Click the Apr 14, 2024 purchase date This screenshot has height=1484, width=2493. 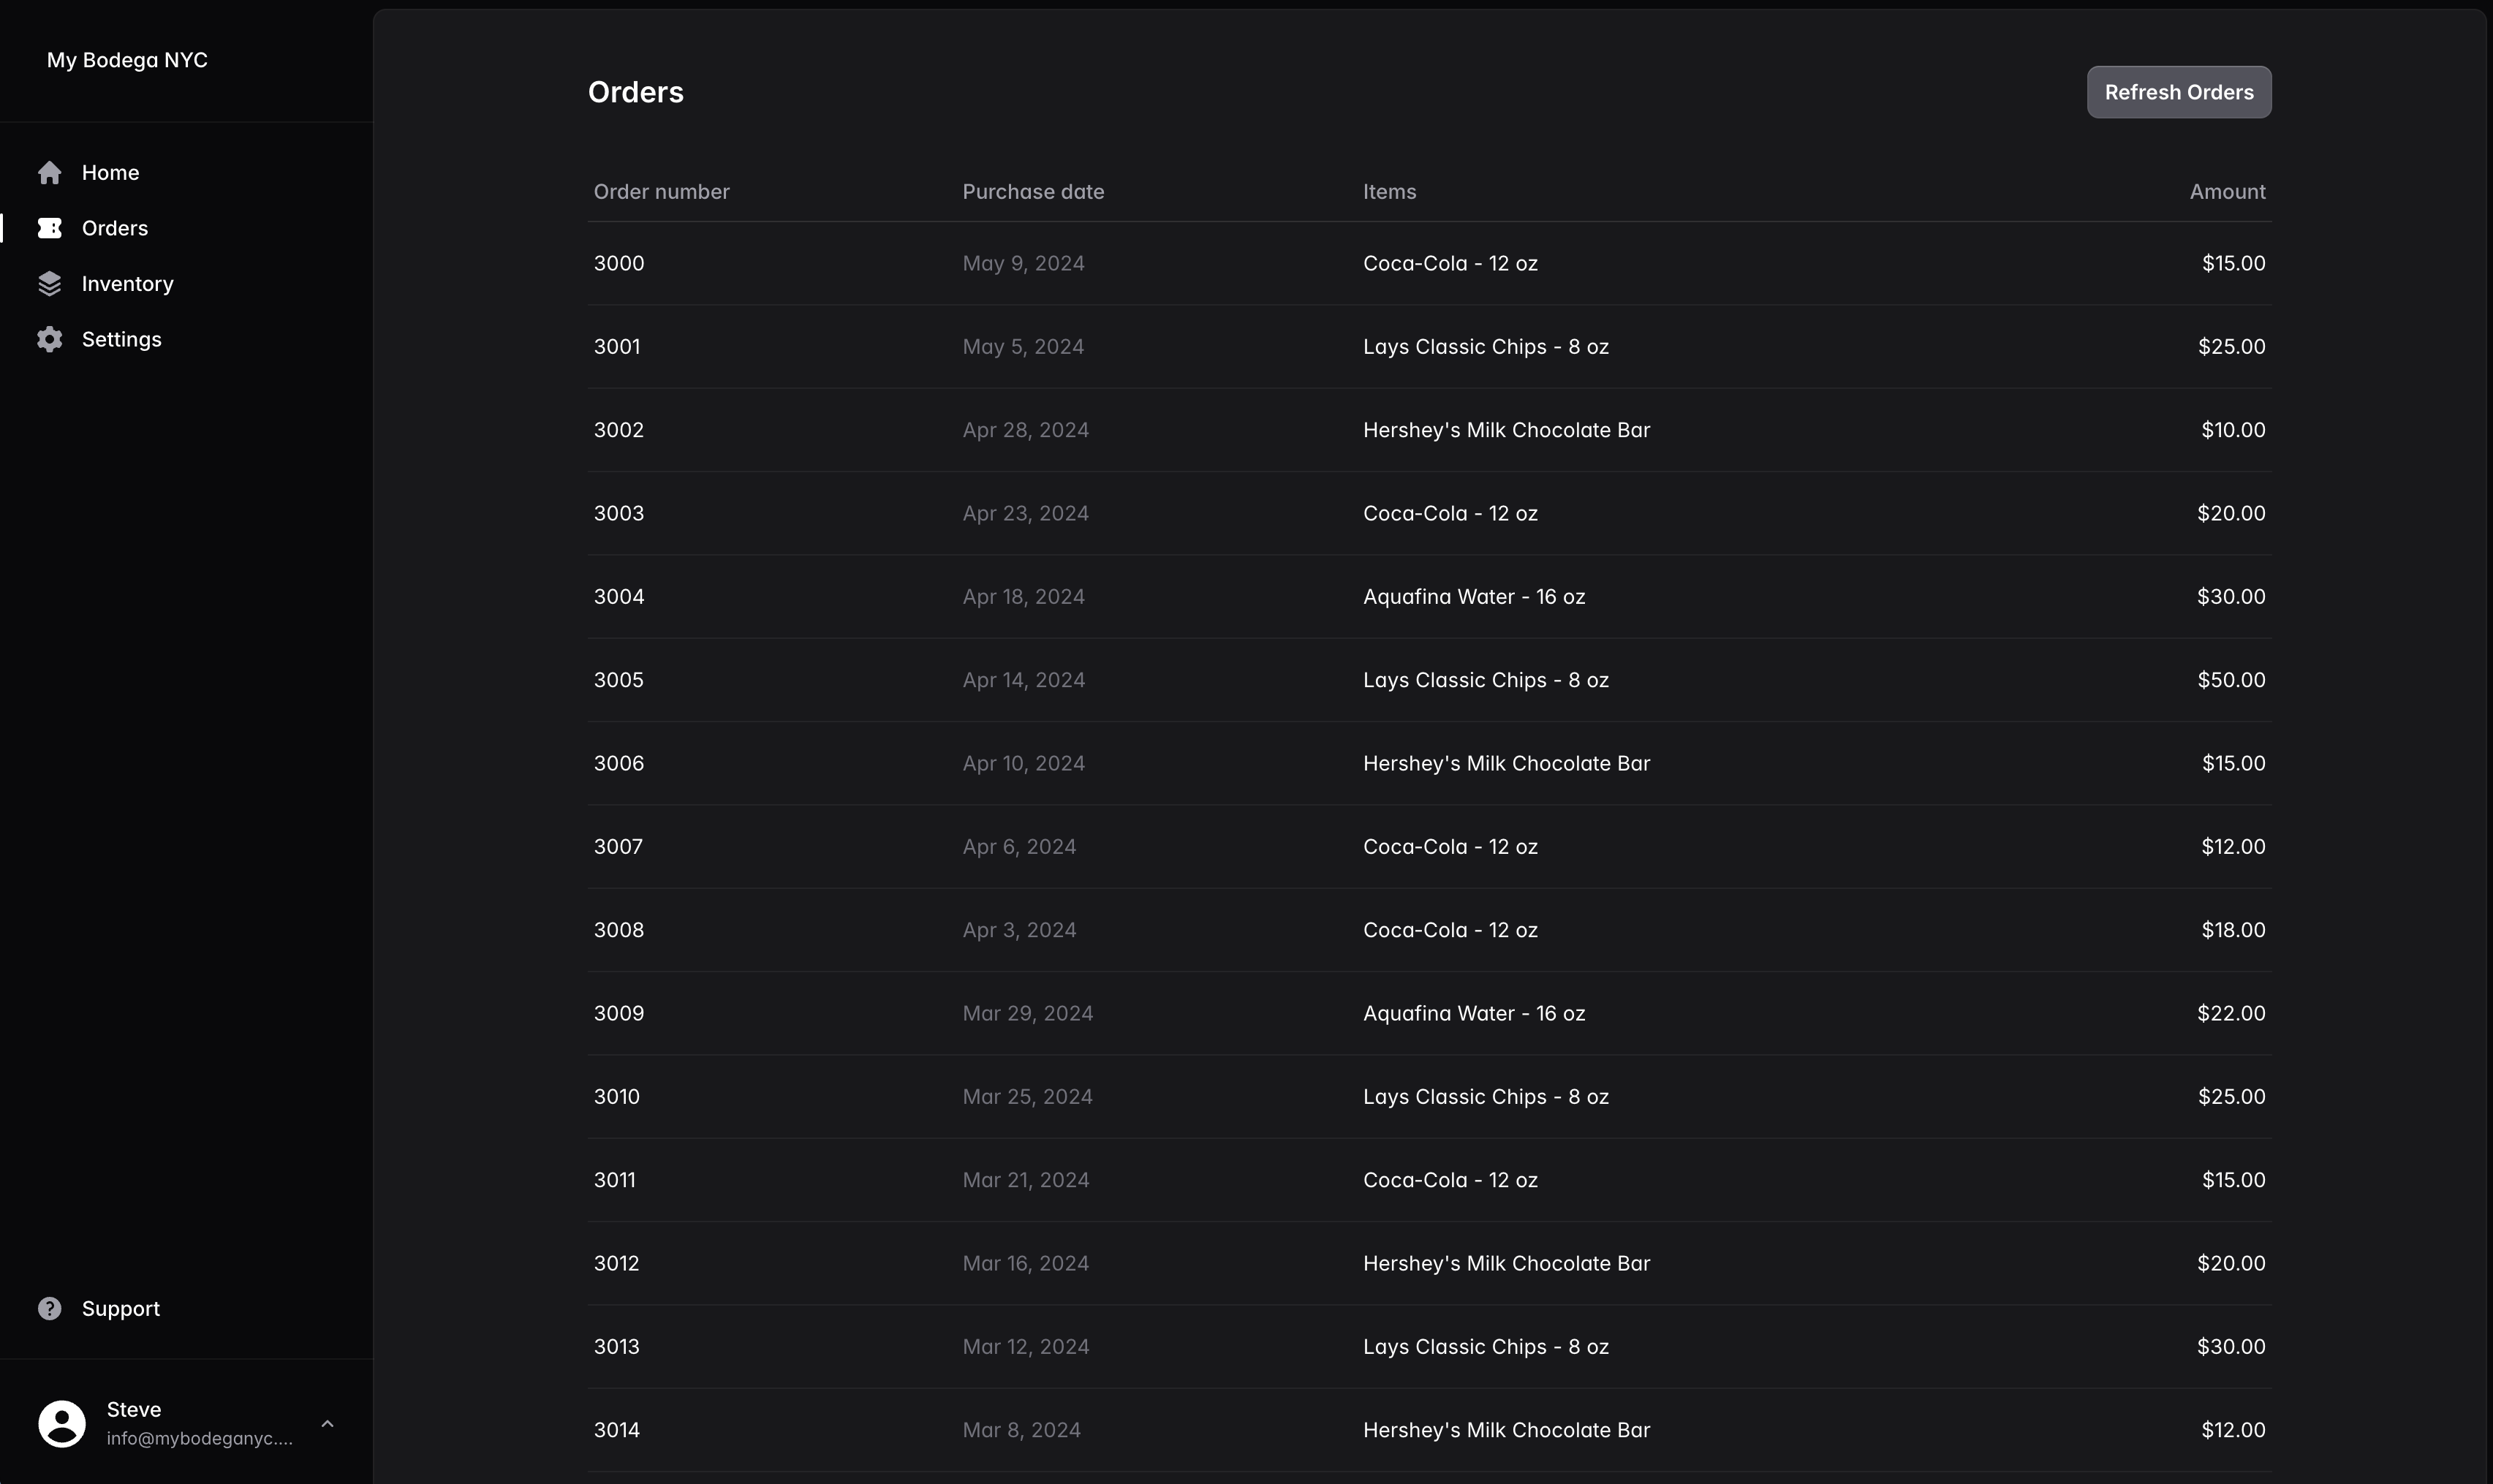[x=1023, y=680]
